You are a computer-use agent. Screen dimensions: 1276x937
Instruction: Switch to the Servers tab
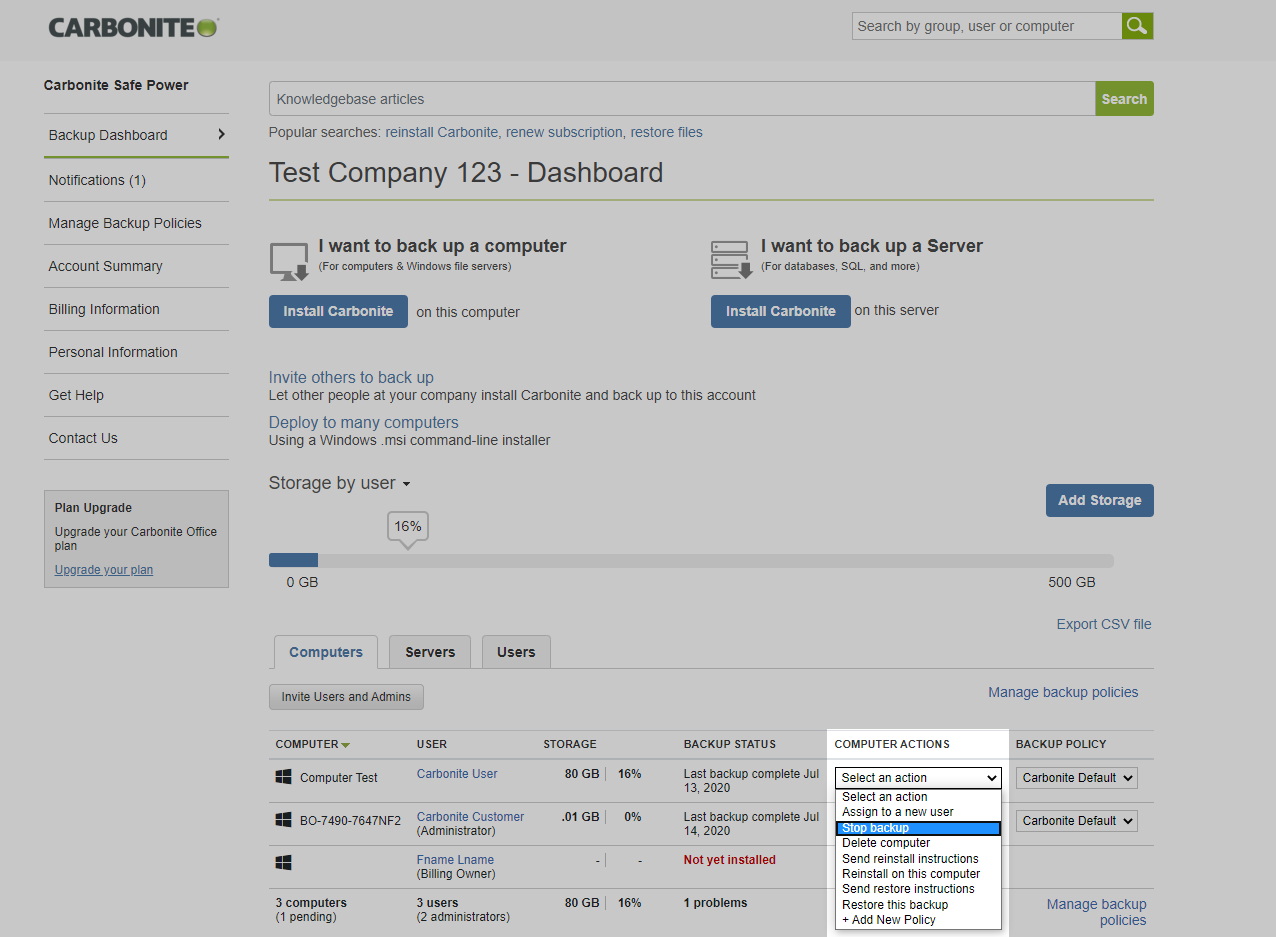[x=430, y=652]
